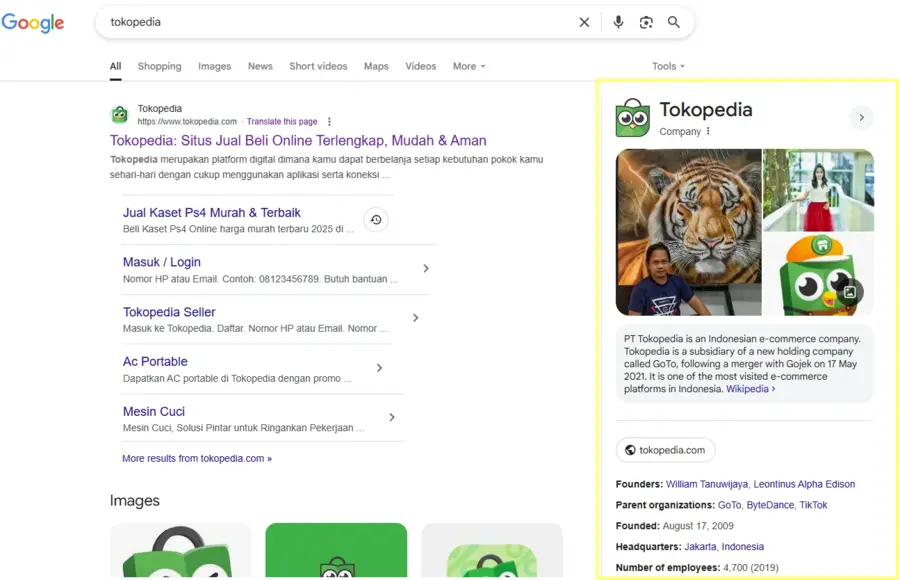Click Number of employees 4,700 (2019) text
Image resolution: width=900 pixels, height=580 pixels.
[x=697, y=567]
